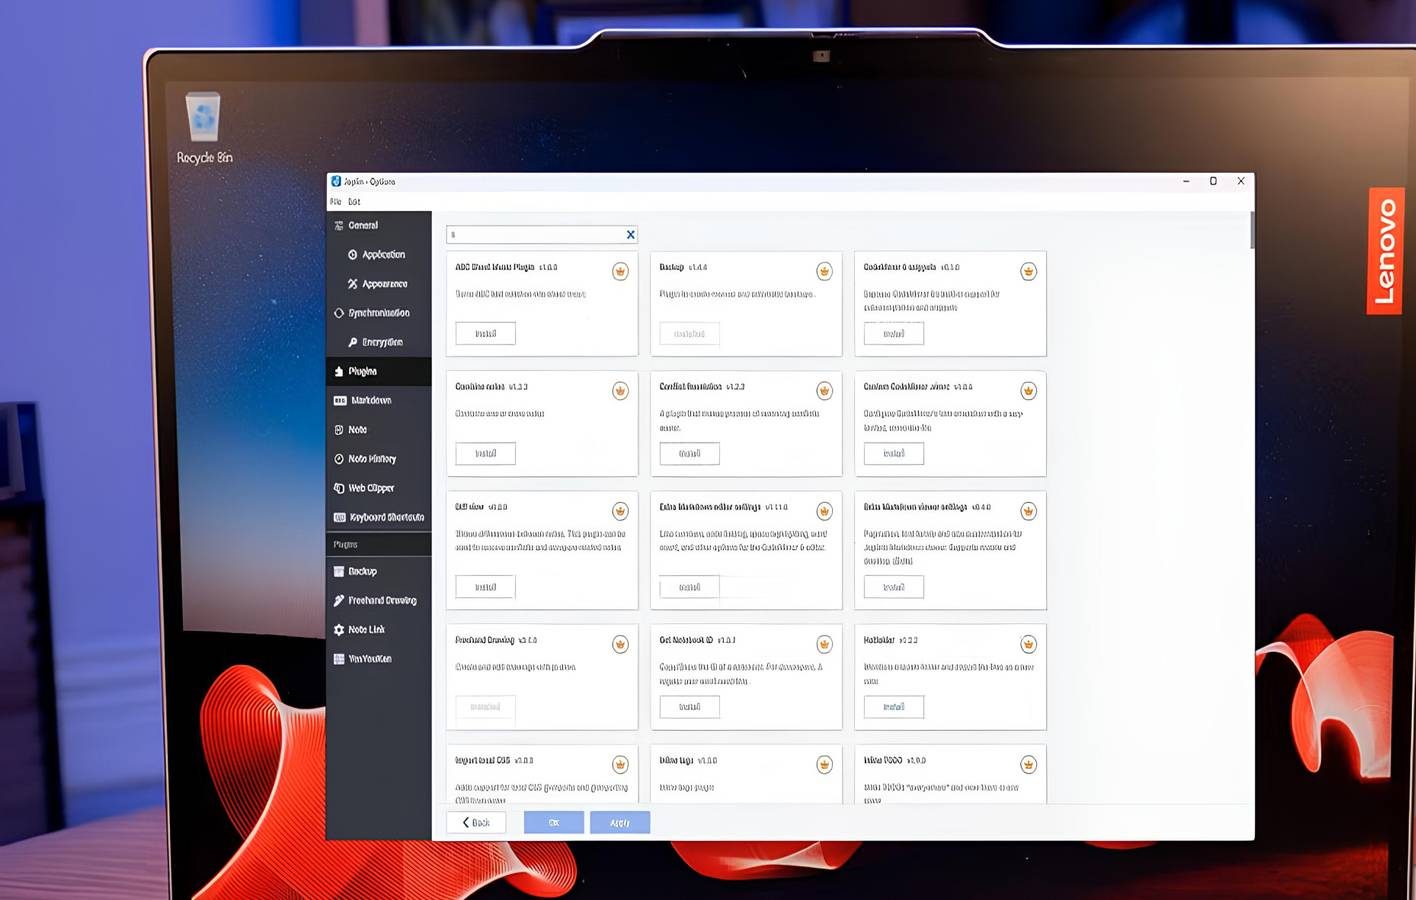The height and width of the screenshot is (900, 1416).
Task: Focus the plugin search field
Action: click(x=535, y=235)
